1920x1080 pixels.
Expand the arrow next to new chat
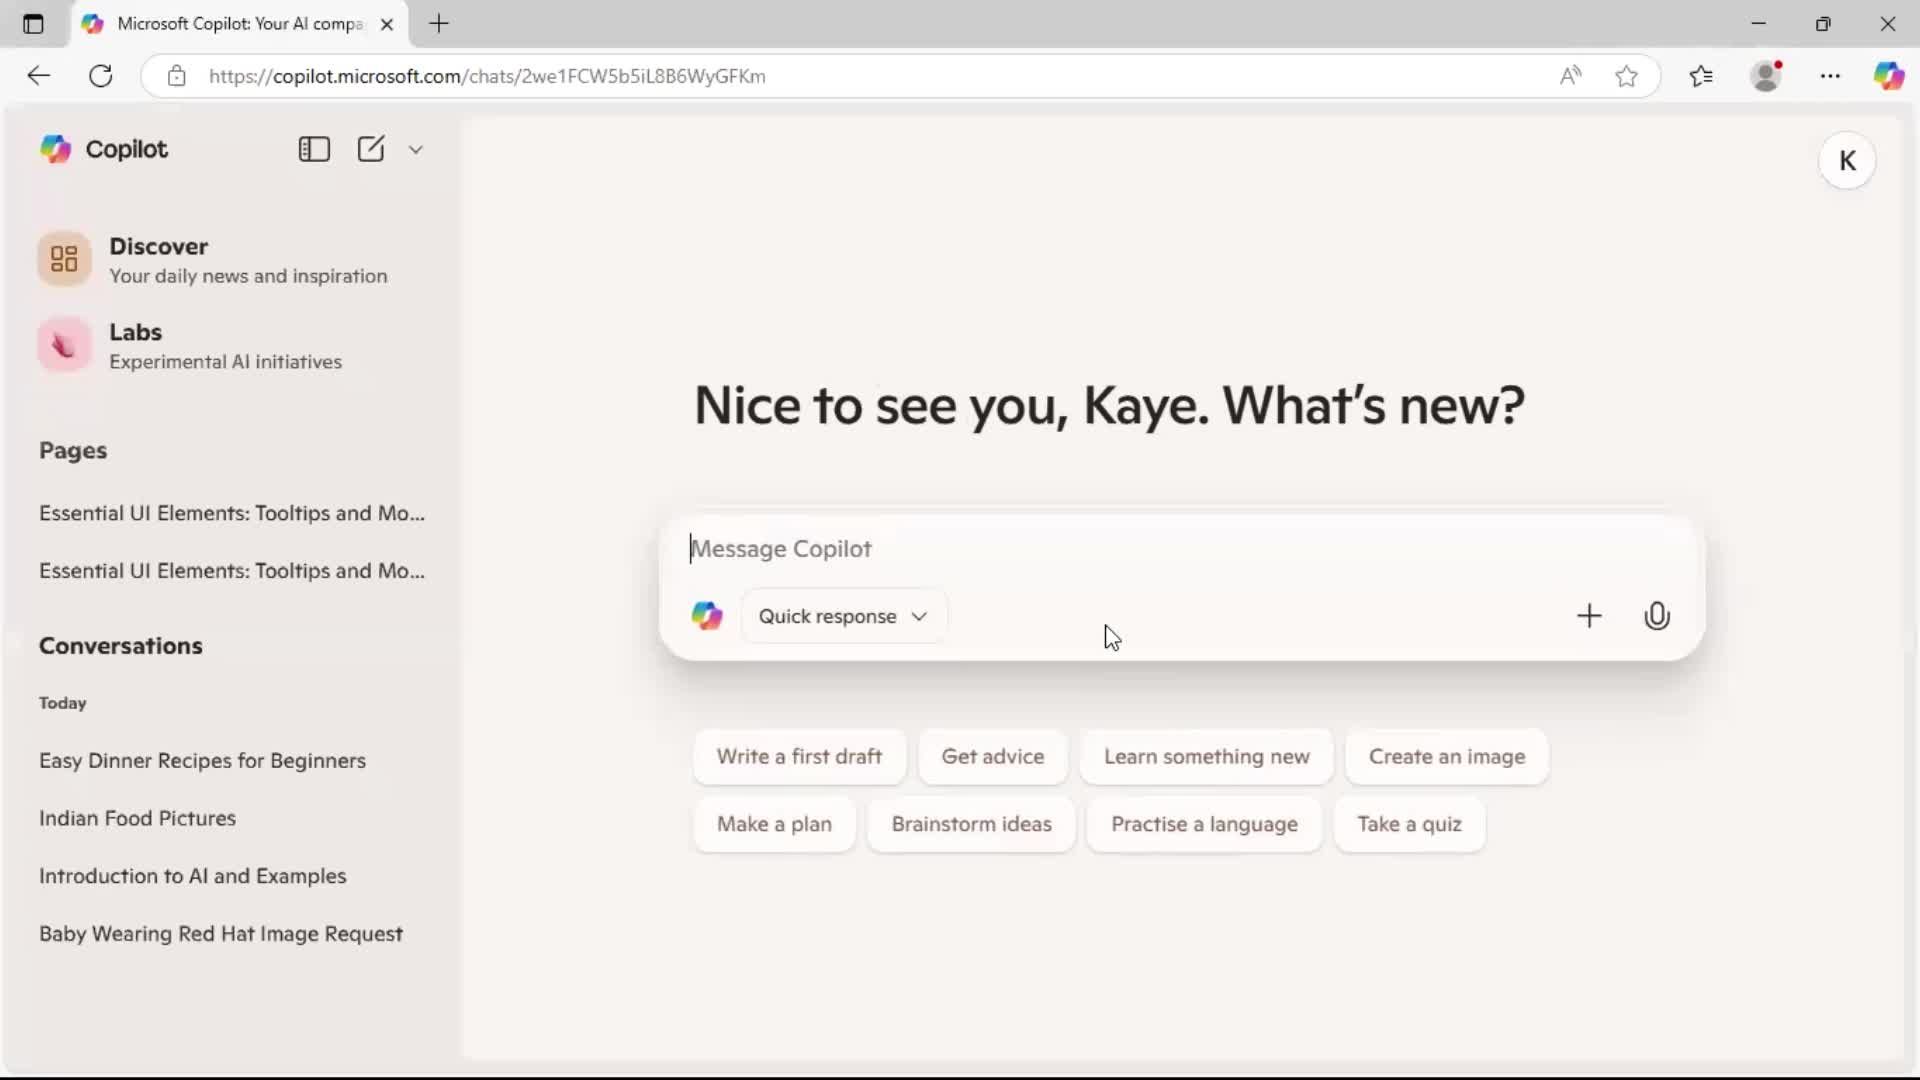coord(416,150)
